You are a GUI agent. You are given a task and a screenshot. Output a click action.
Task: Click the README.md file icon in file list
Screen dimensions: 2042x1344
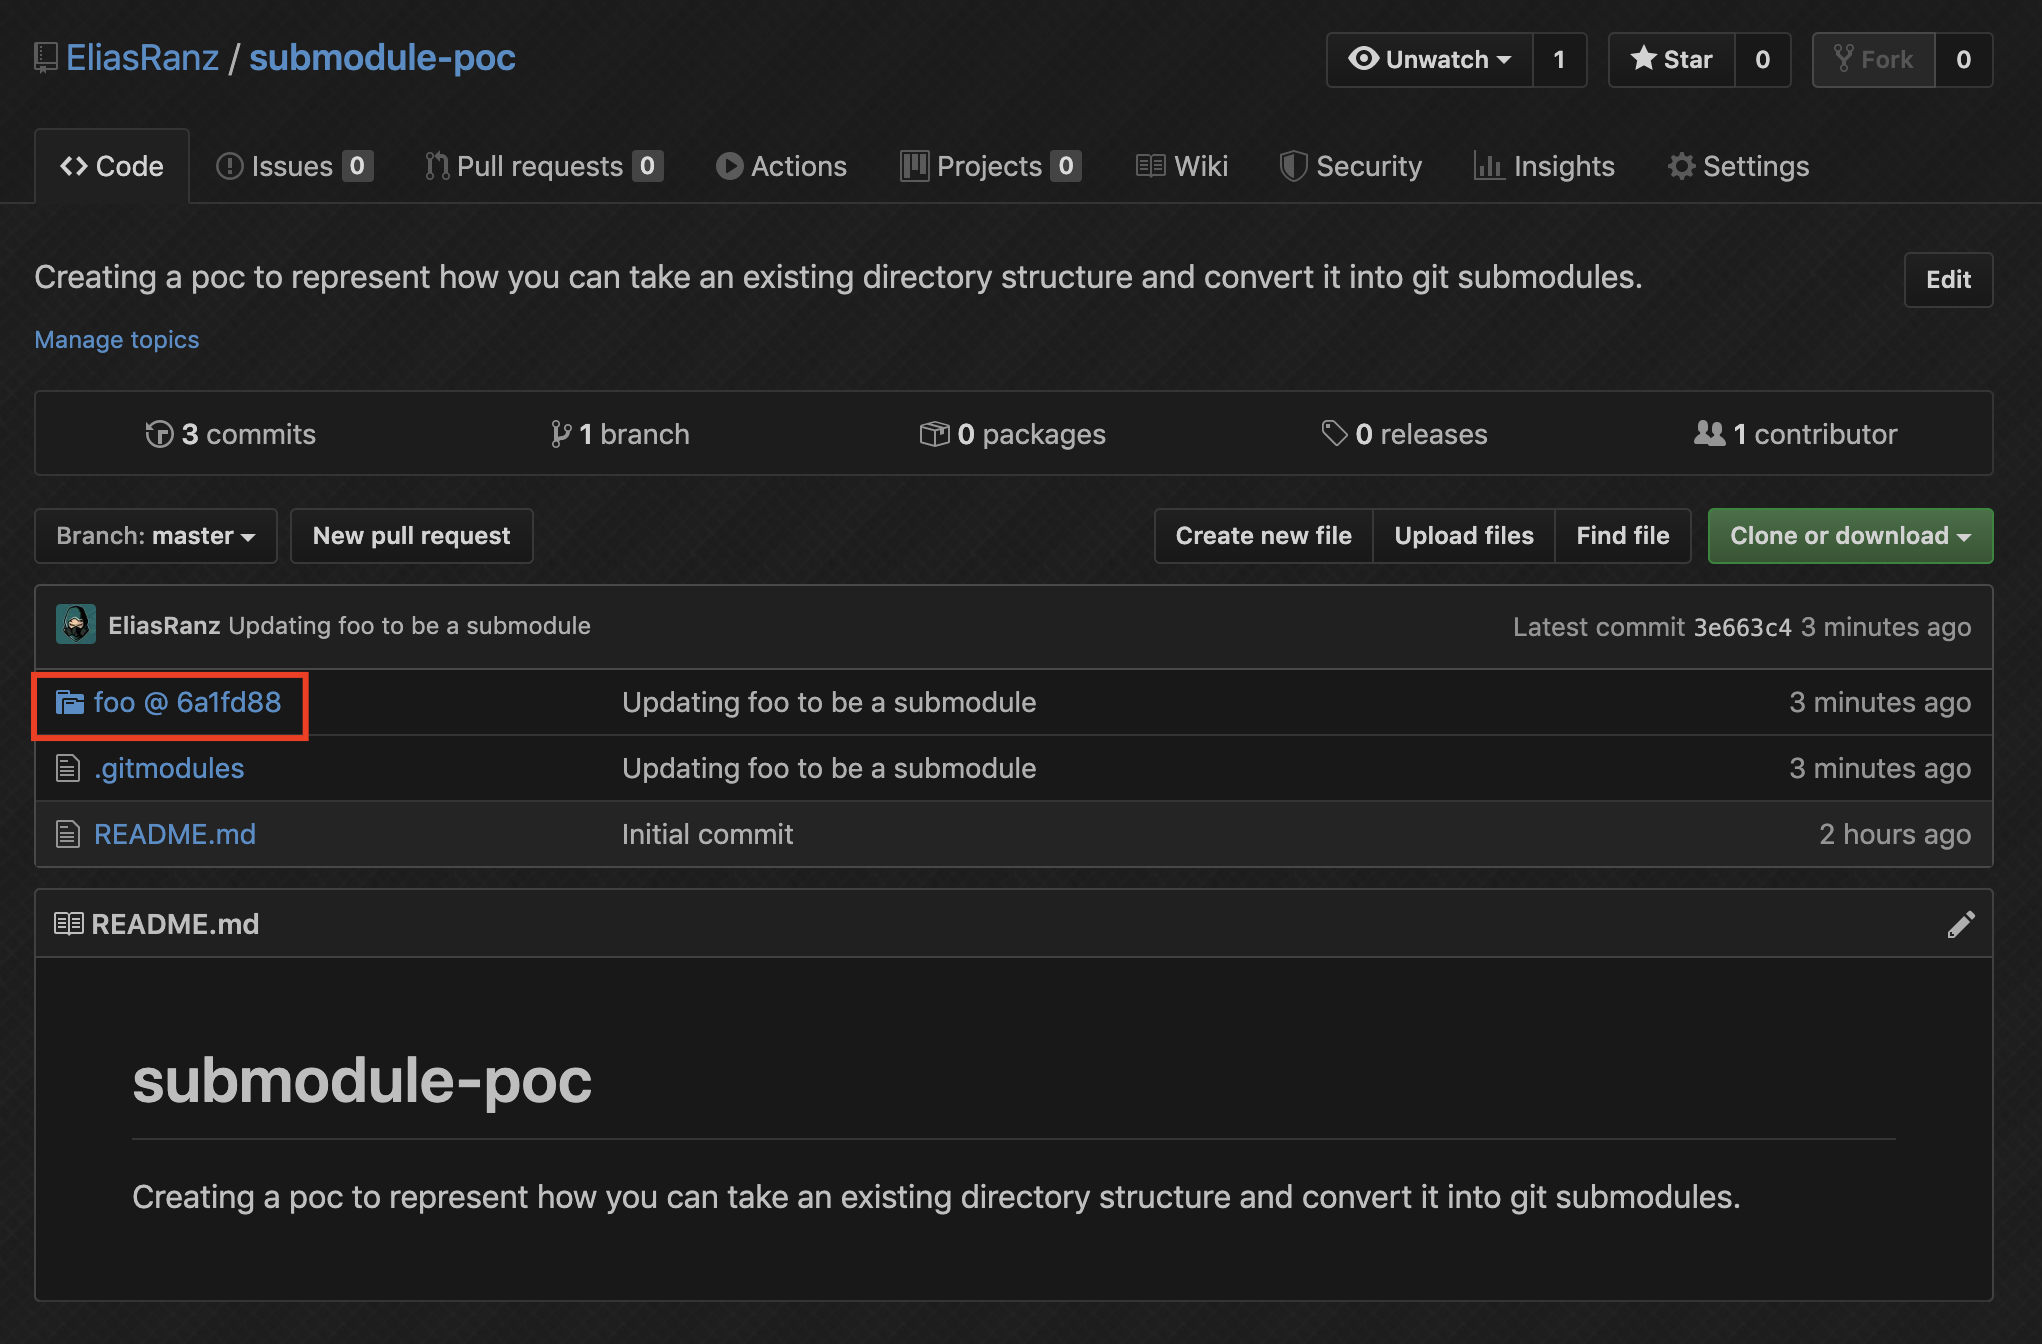[x=68, y=834]
